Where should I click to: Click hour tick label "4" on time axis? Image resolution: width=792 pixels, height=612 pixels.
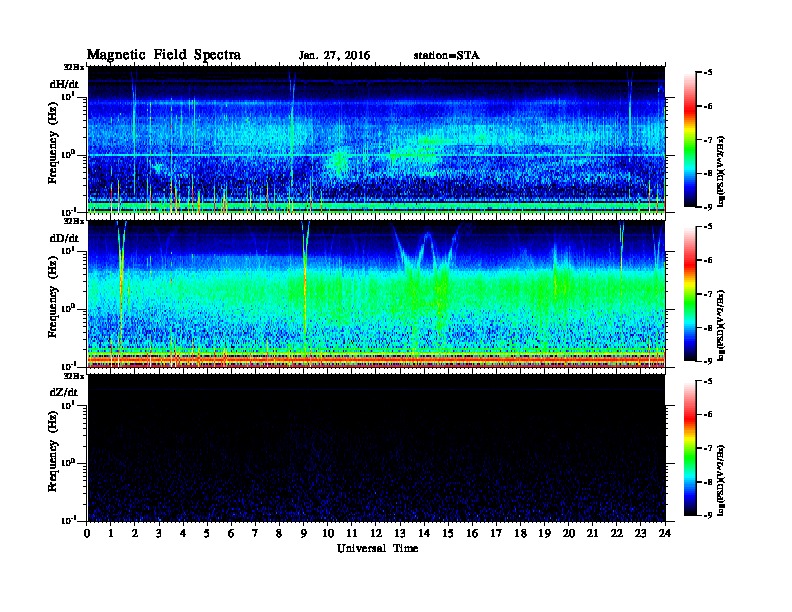point(183,534)
